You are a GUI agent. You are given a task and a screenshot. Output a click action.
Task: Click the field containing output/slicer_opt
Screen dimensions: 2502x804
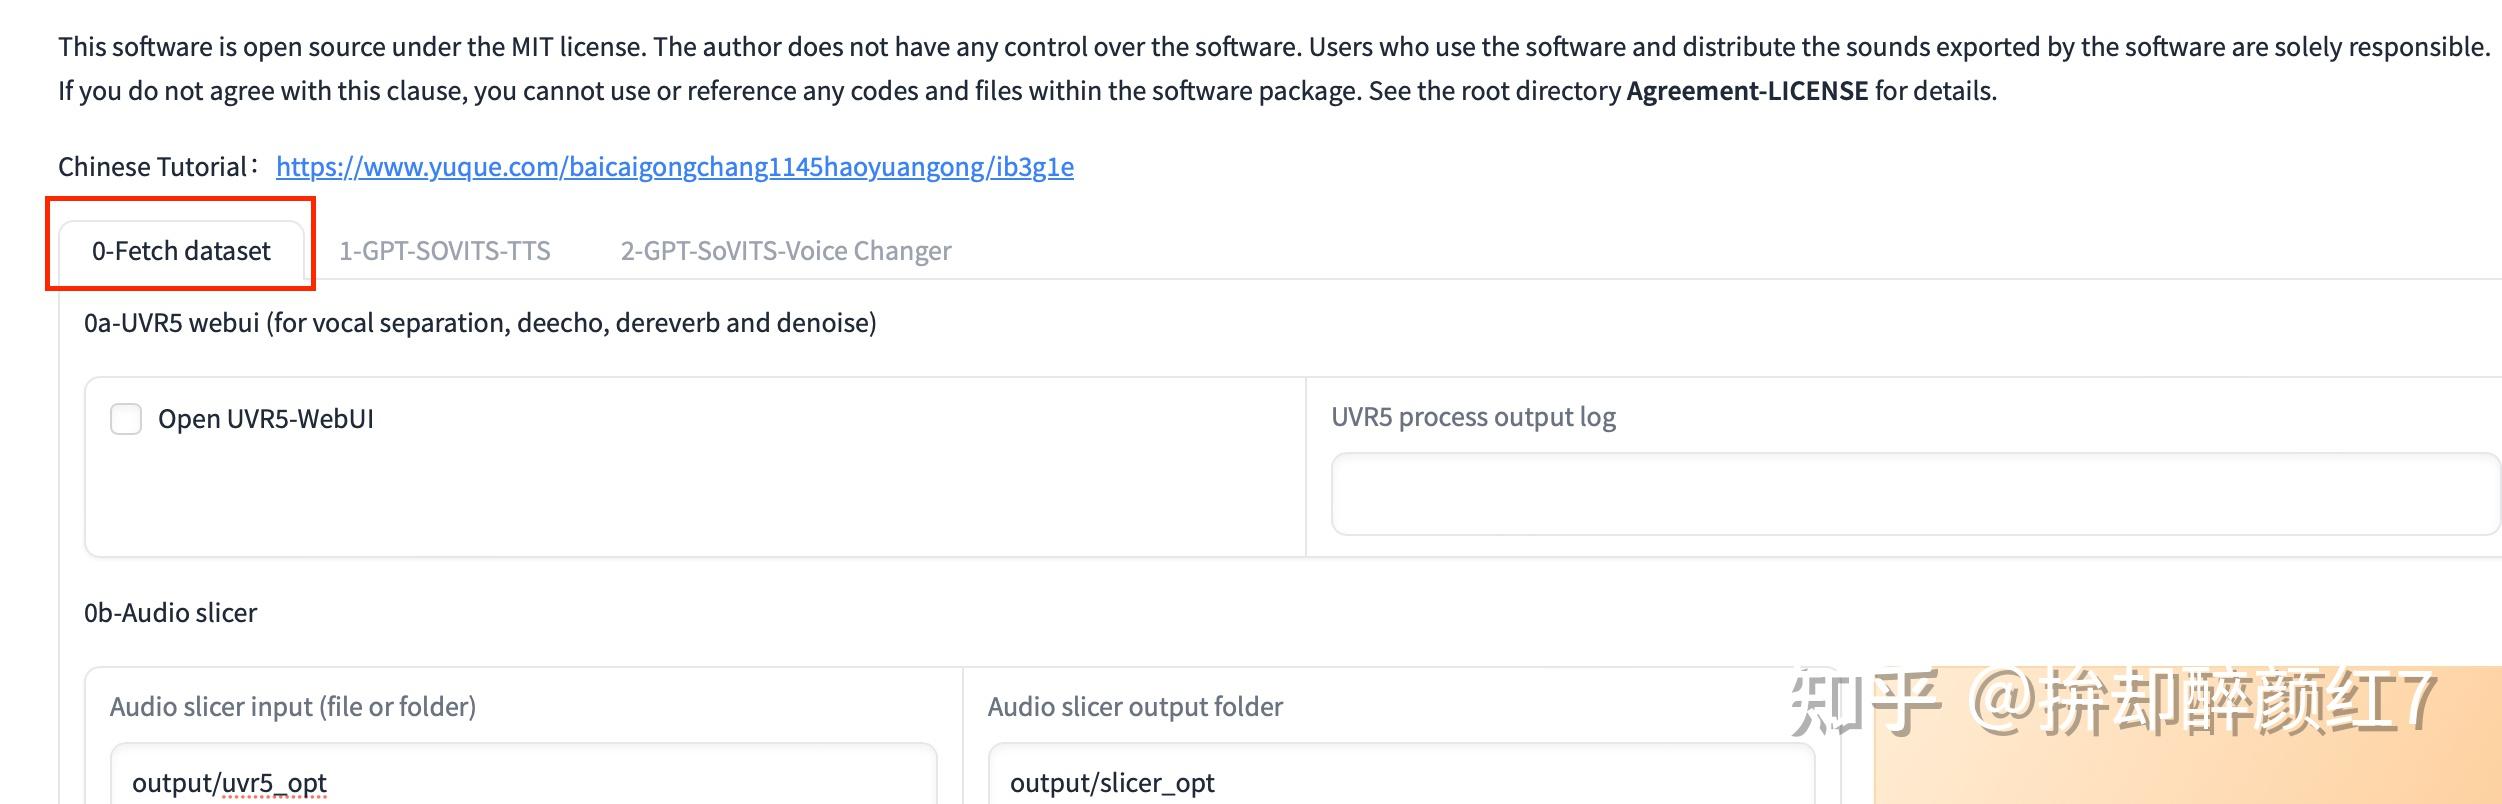[1400, 782]
